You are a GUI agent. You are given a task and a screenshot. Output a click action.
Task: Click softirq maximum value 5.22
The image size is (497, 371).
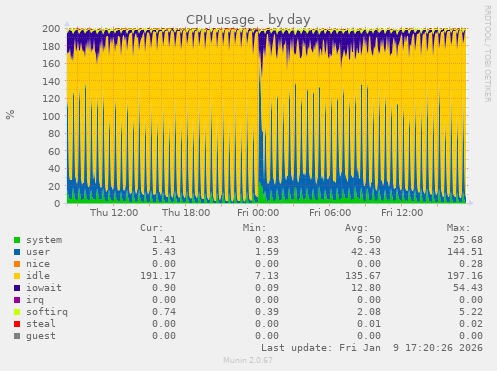[471, 312]
